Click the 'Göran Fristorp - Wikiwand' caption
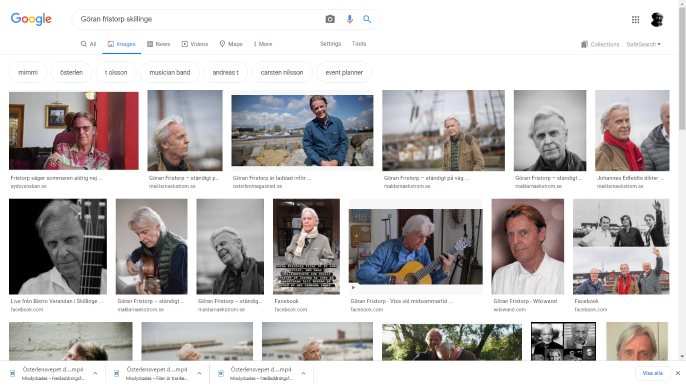Viewport: 686px width, 386px height. [525, 301]
